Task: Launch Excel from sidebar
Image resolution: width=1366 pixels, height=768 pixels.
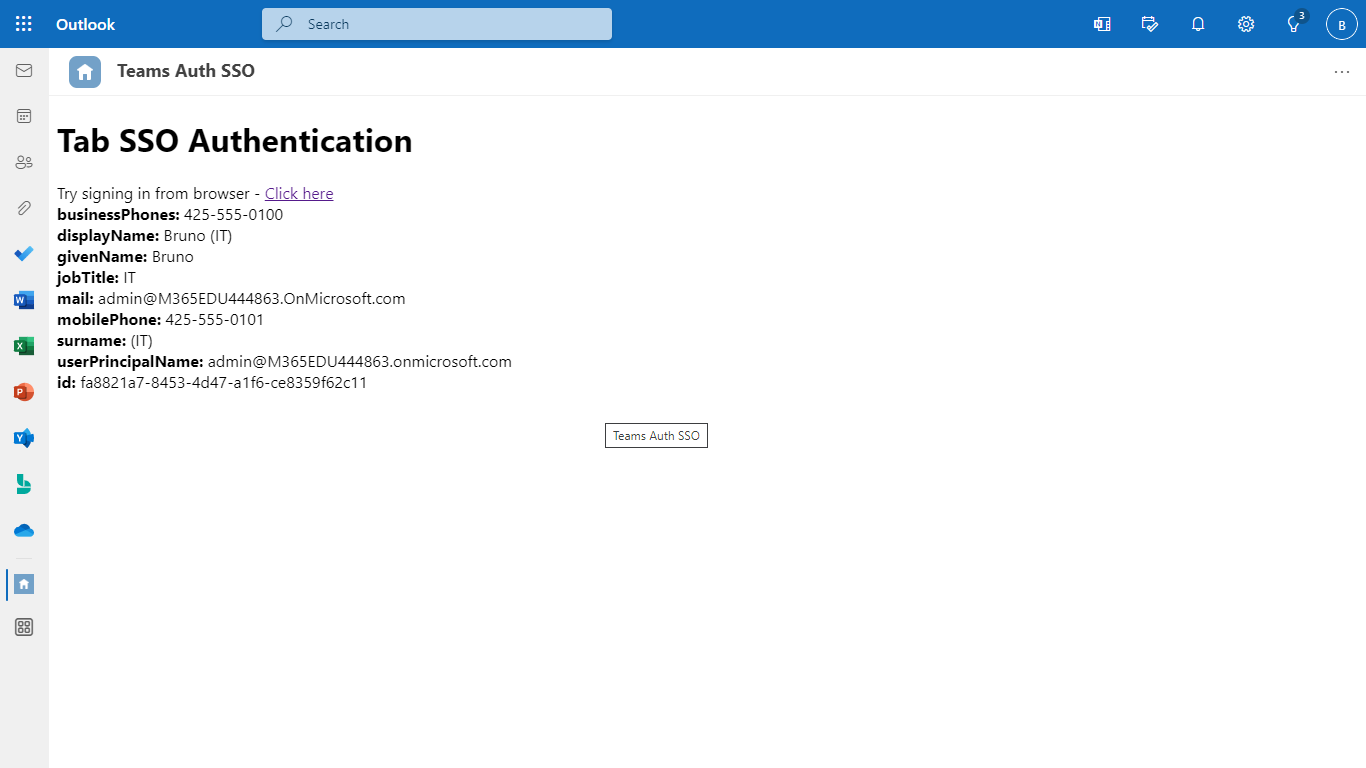Action: 24,346
